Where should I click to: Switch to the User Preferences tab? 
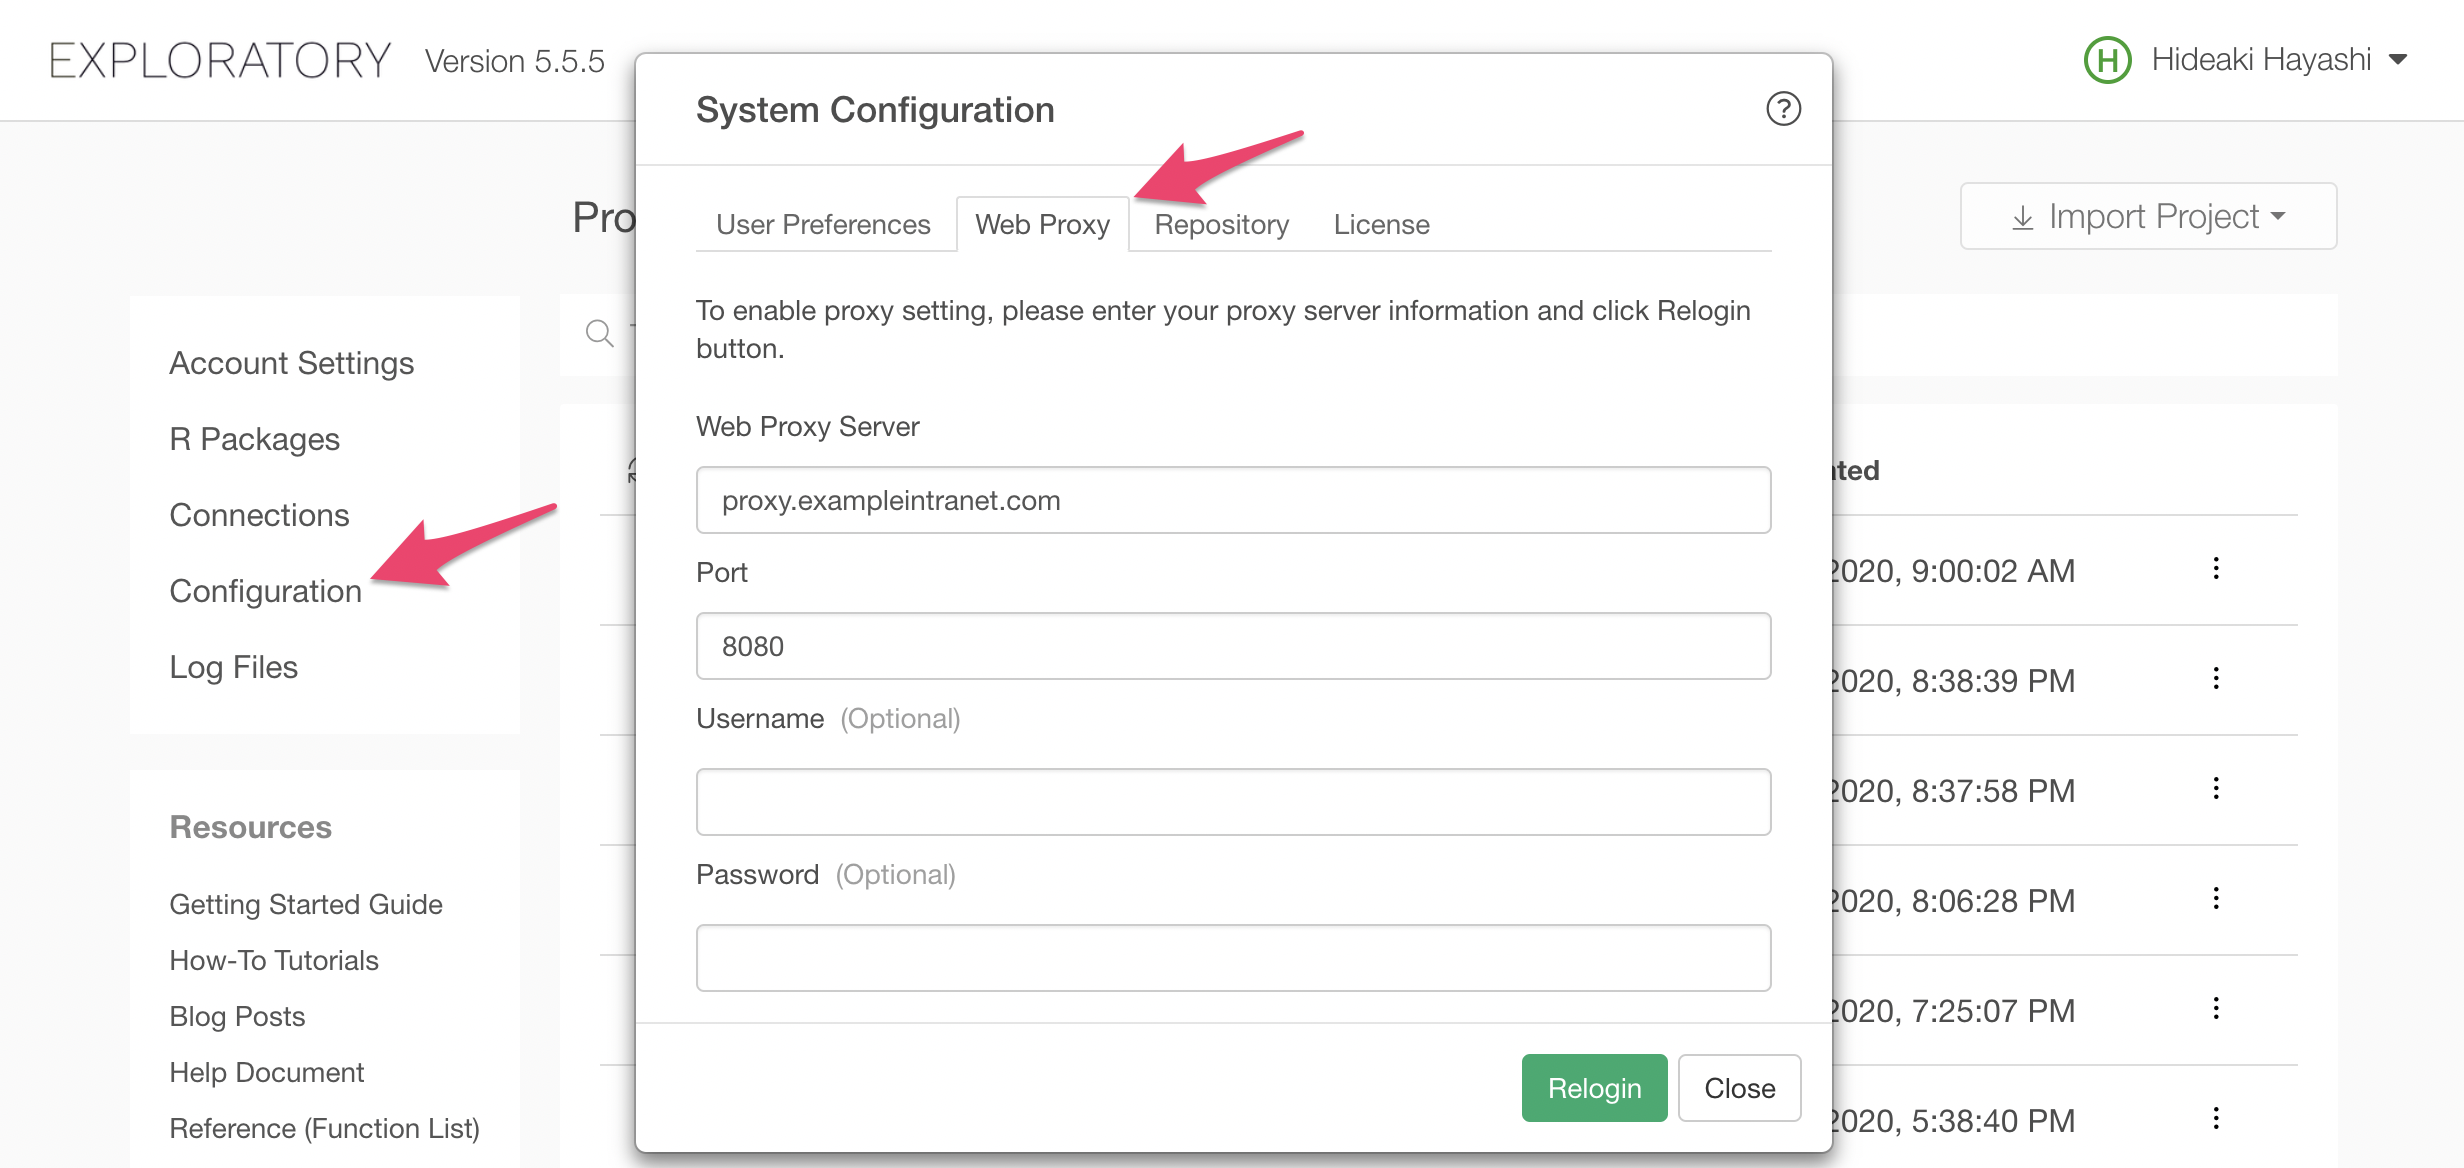(823, 225)
